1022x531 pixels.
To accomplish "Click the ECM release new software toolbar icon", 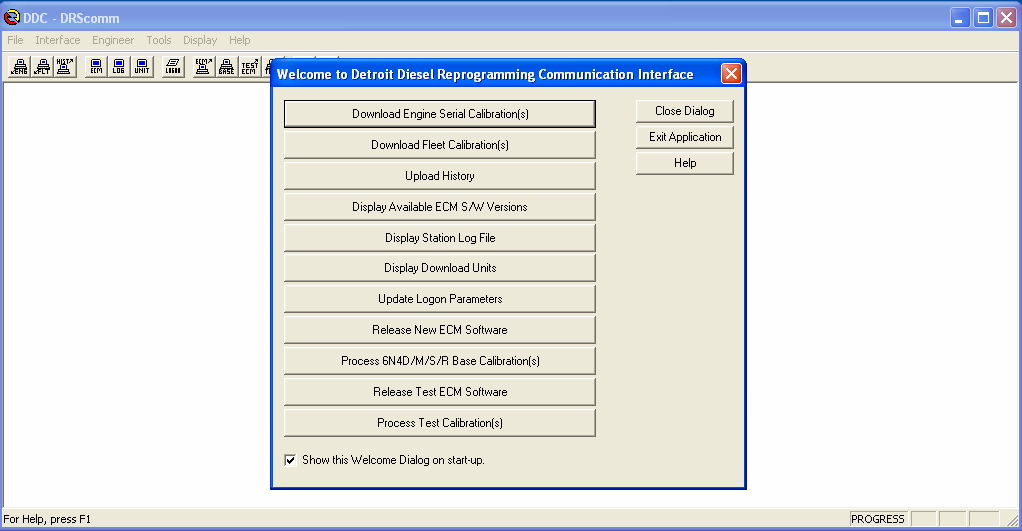I will [203, 66].
